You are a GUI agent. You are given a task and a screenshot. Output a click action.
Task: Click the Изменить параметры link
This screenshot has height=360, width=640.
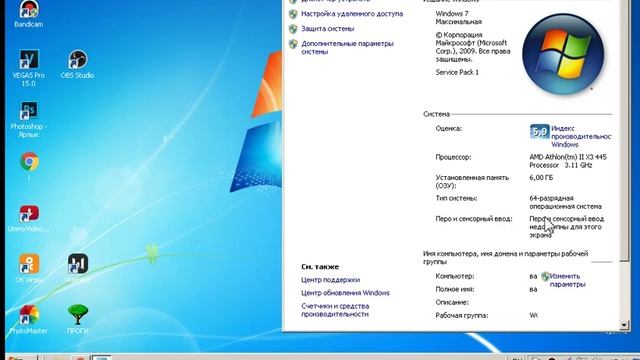567,280
